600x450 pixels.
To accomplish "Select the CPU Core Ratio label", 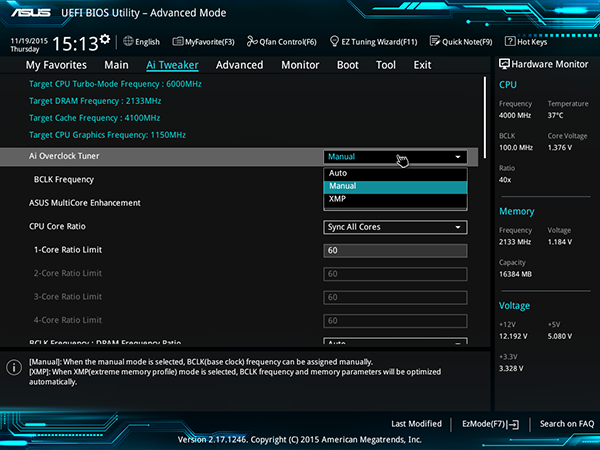I will 57,227.
